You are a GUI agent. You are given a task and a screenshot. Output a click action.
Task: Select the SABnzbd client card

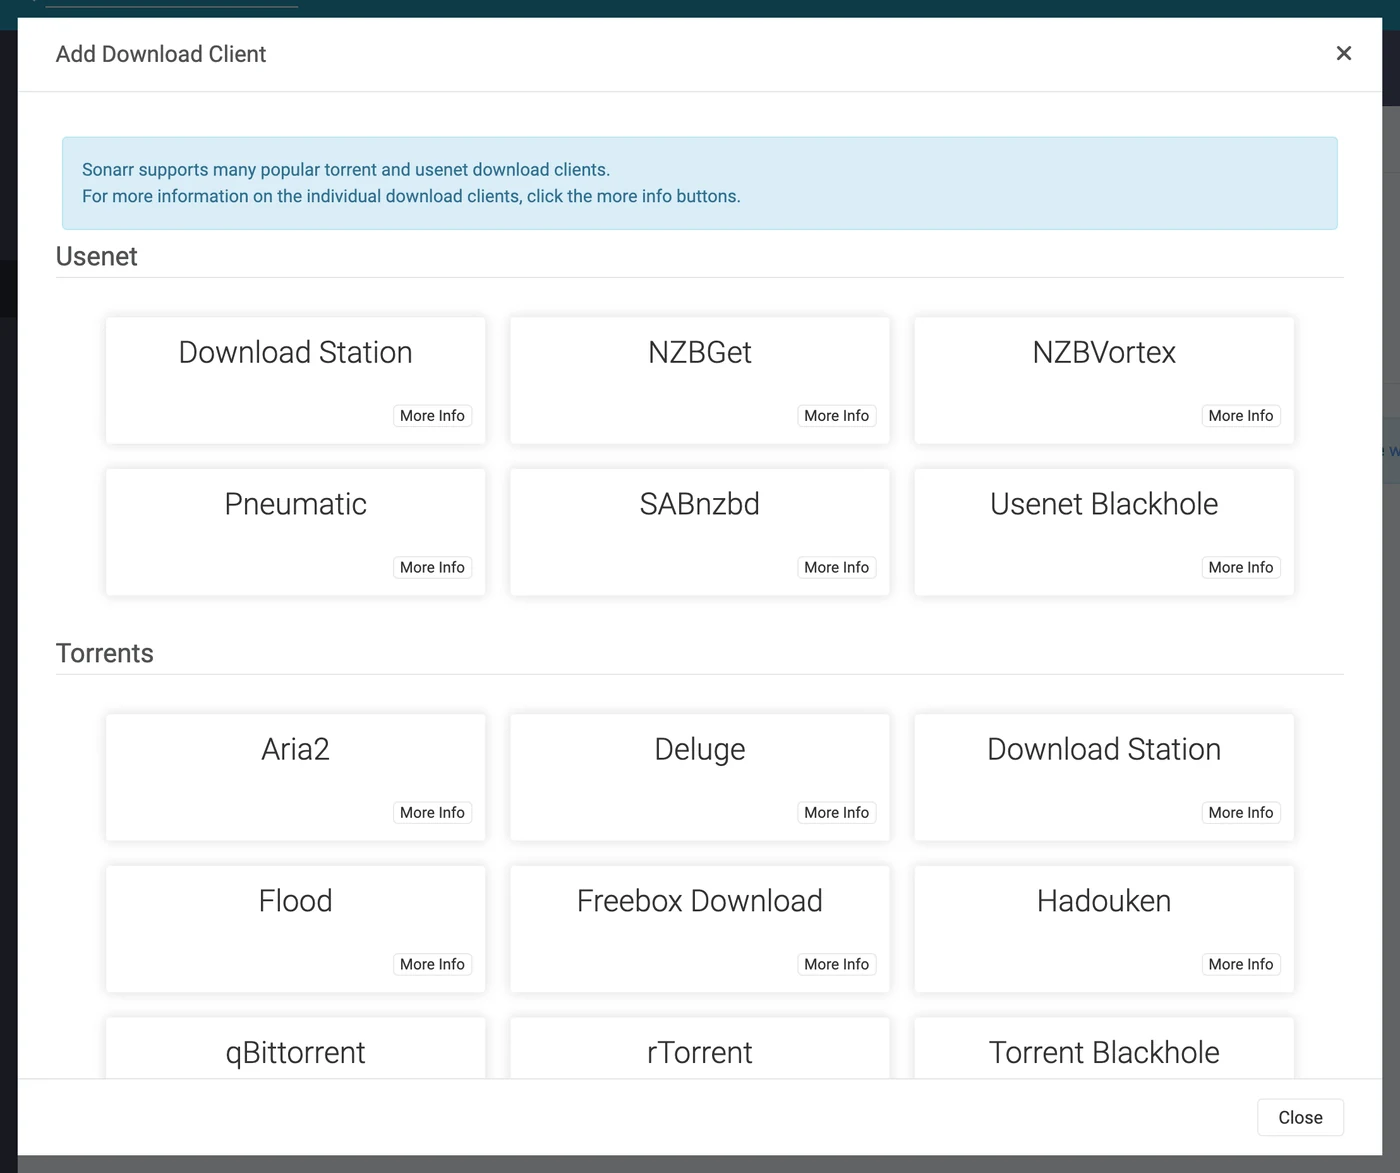(700, 532)
